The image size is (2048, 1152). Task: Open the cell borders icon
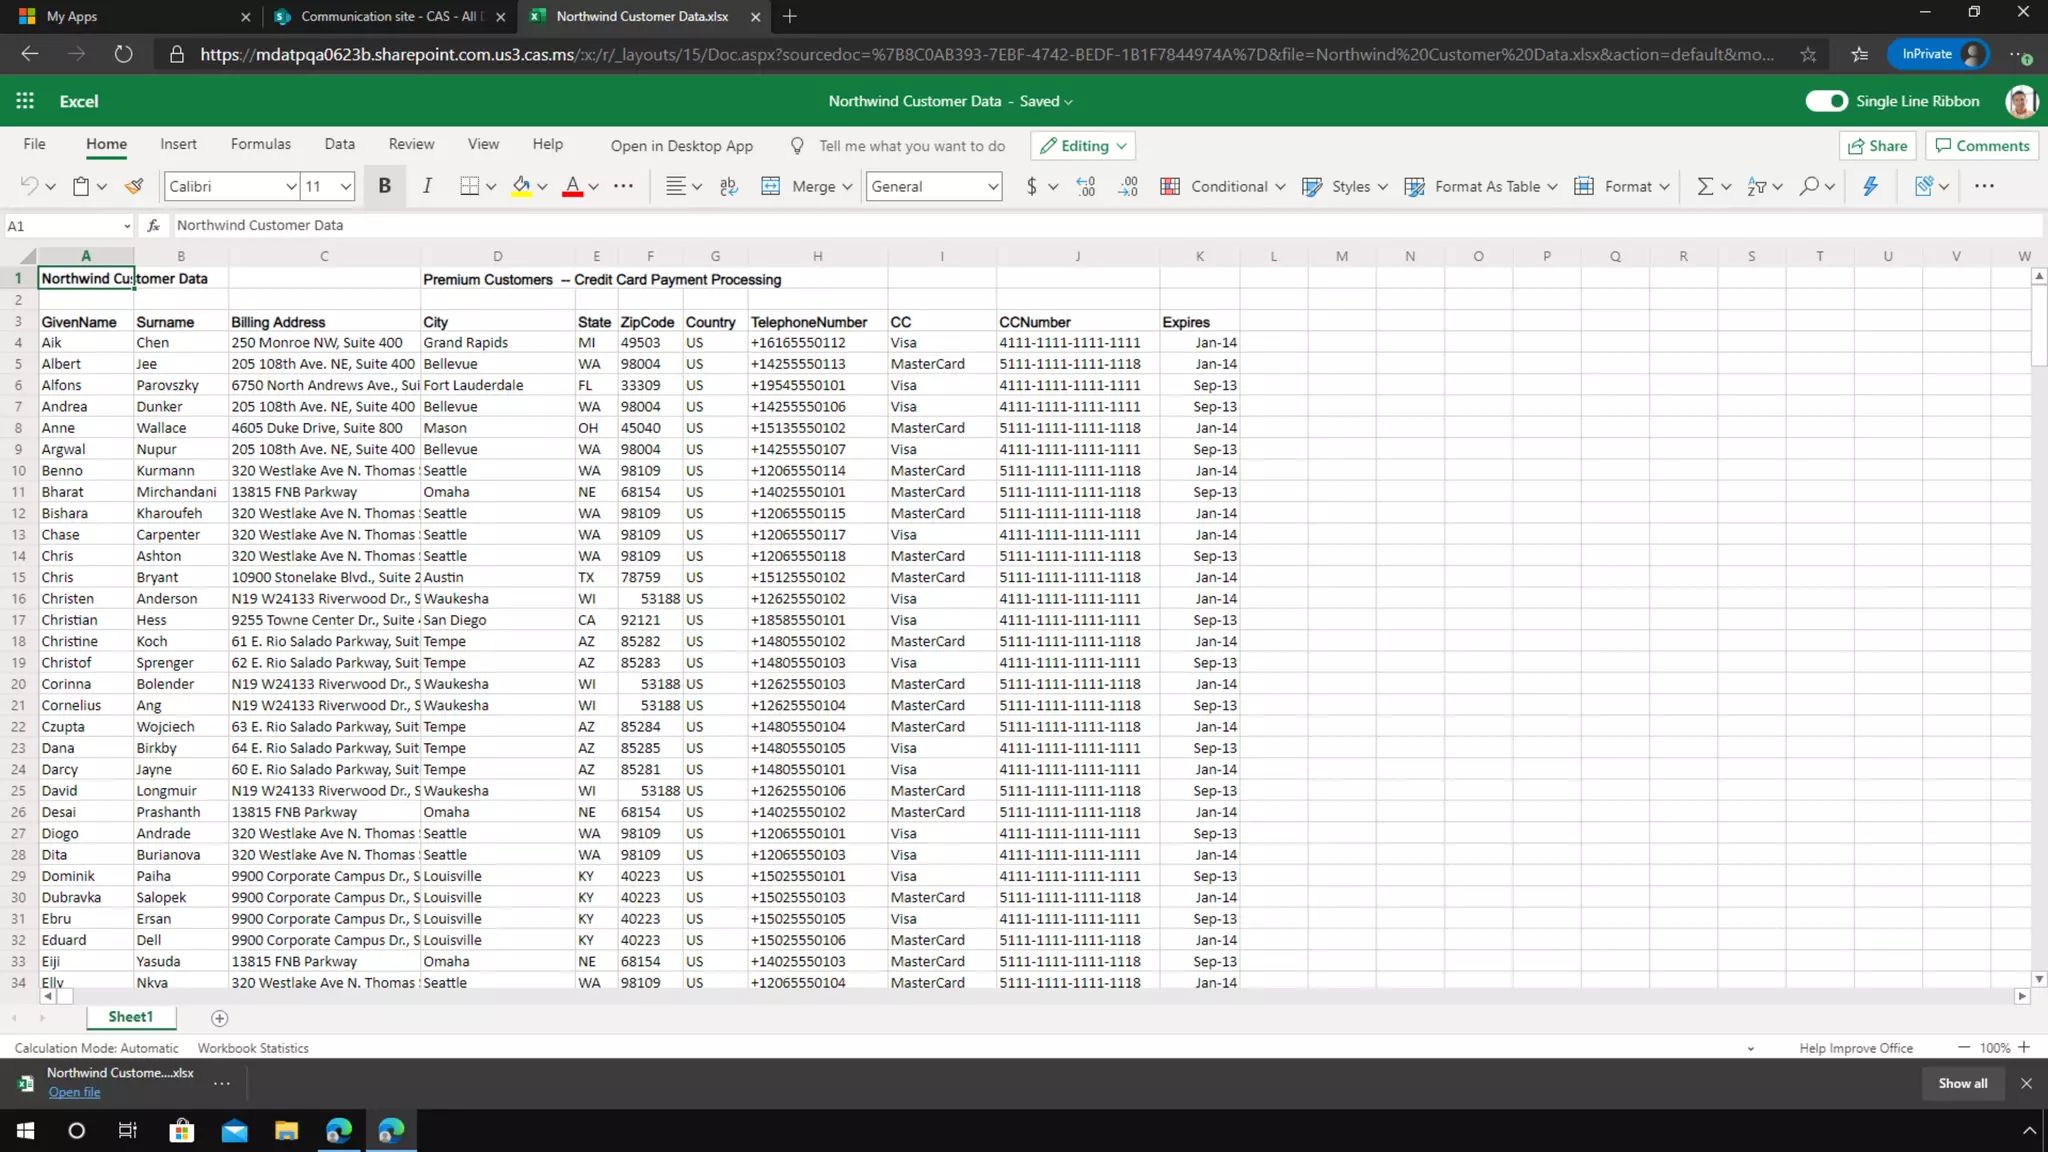[x=469, y=186]
